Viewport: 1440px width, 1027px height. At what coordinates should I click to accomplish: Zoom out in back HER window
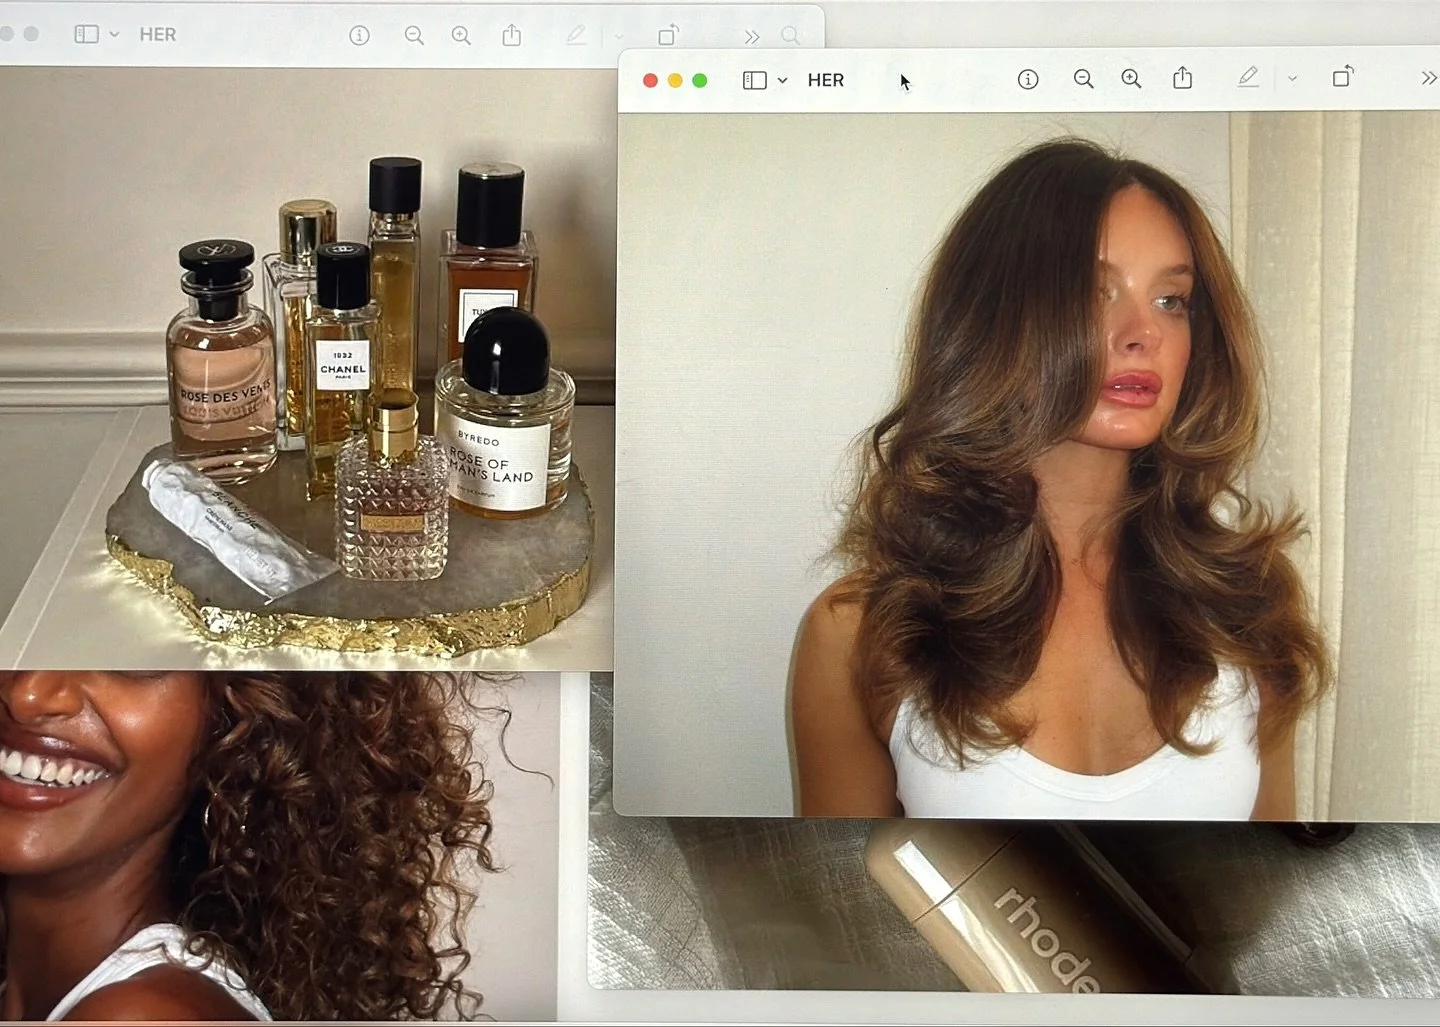pos(414,36)
